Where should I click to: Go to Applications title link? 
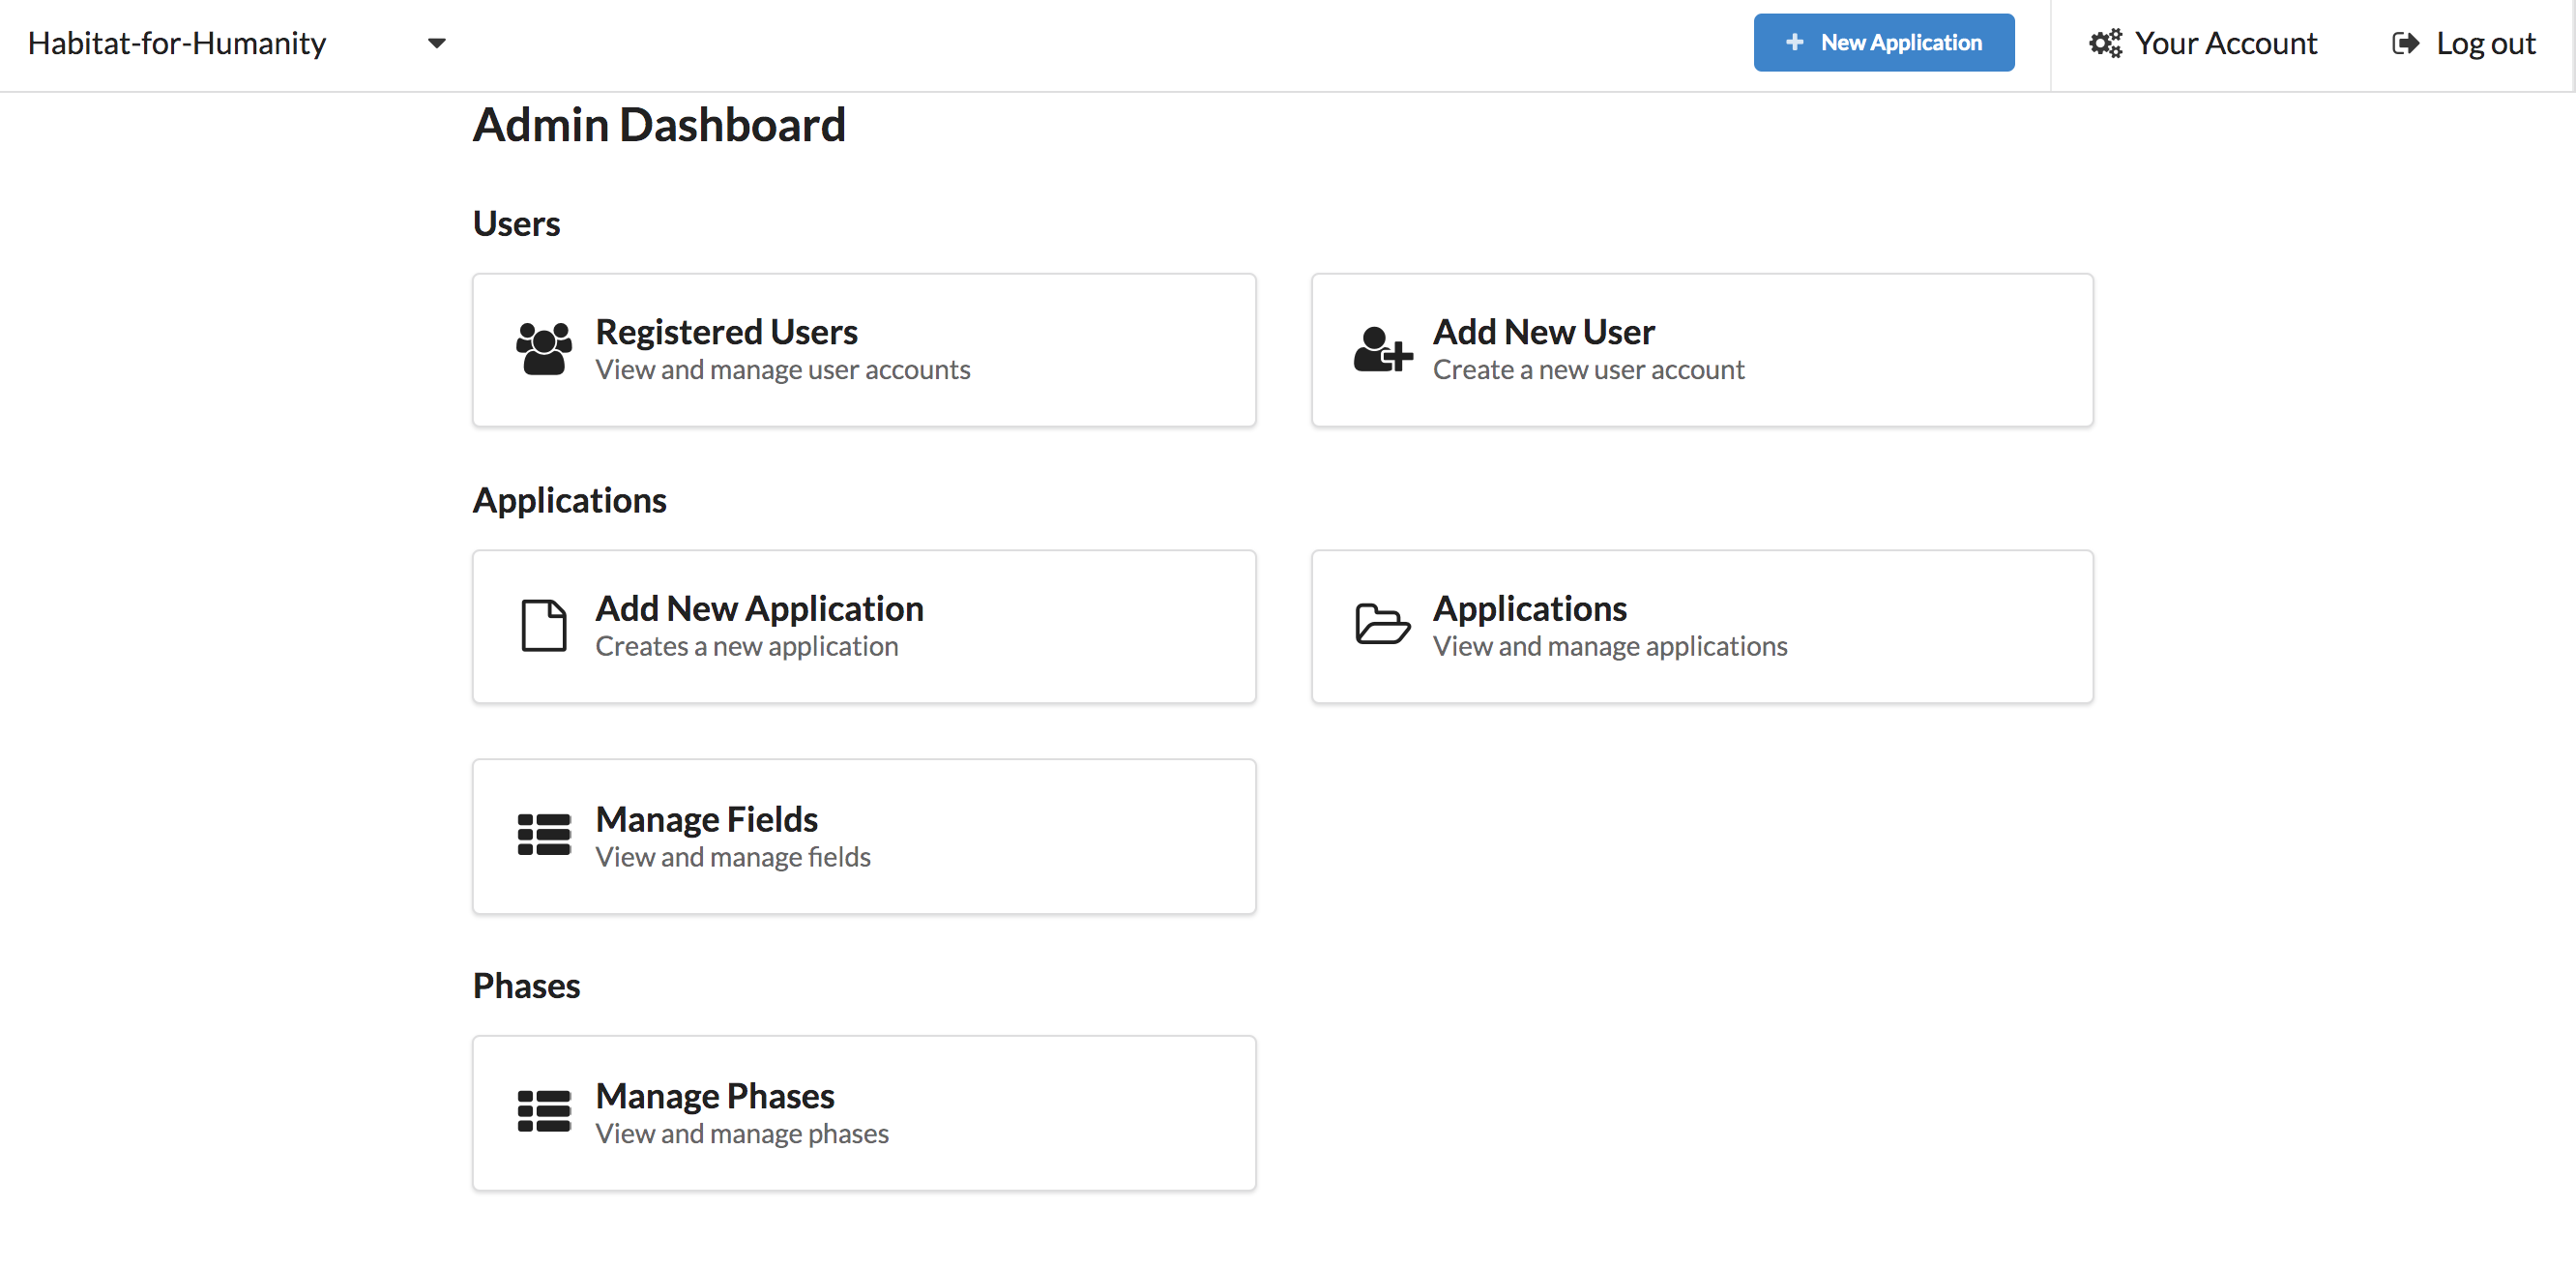point(1529,609)
